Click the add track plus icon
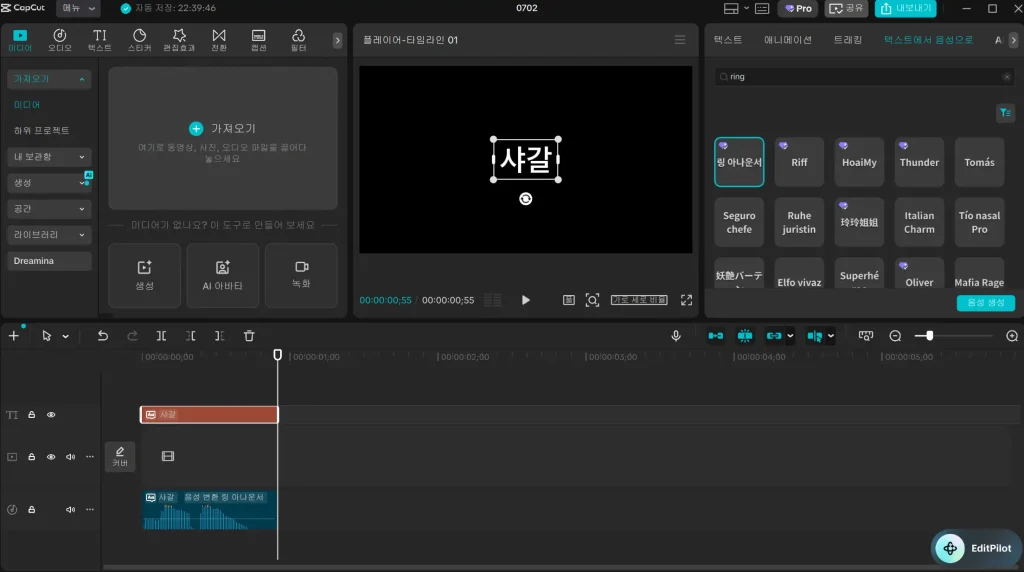The width and height of the screenshot is (1024, 572). (x=14, y=336)
